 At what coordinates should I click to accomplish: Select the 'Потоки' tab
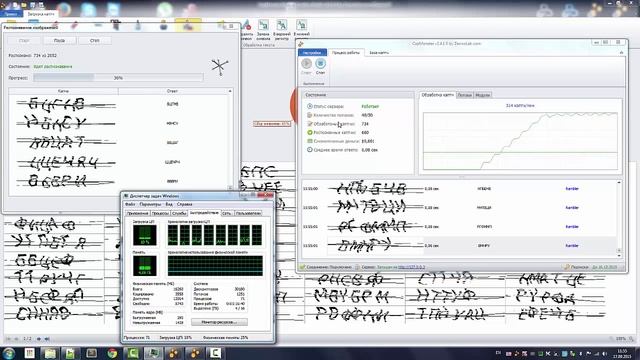464,95
